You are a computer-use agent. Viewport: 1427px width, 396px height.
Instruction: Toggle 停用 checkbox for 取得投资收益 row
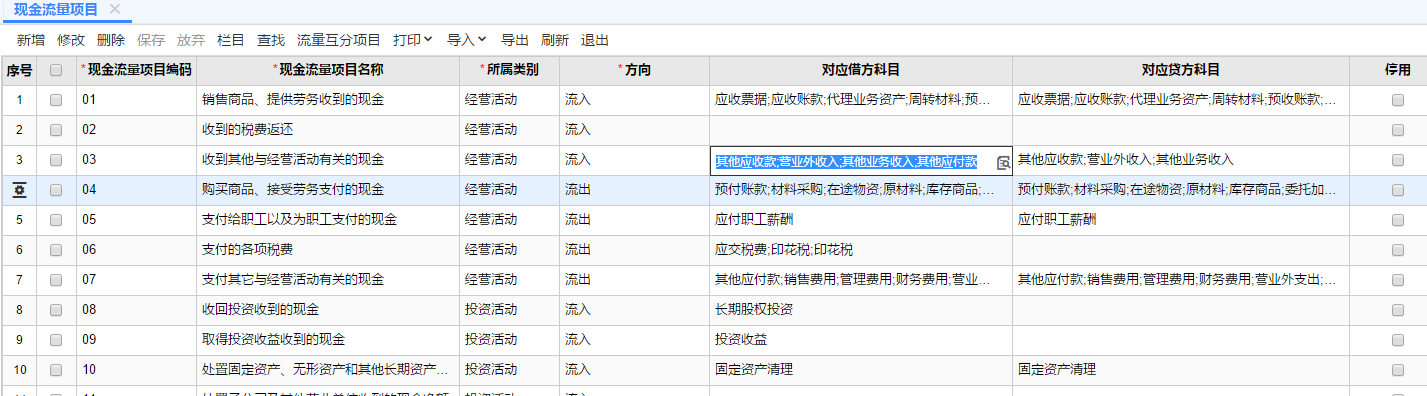click(1397, 340)
